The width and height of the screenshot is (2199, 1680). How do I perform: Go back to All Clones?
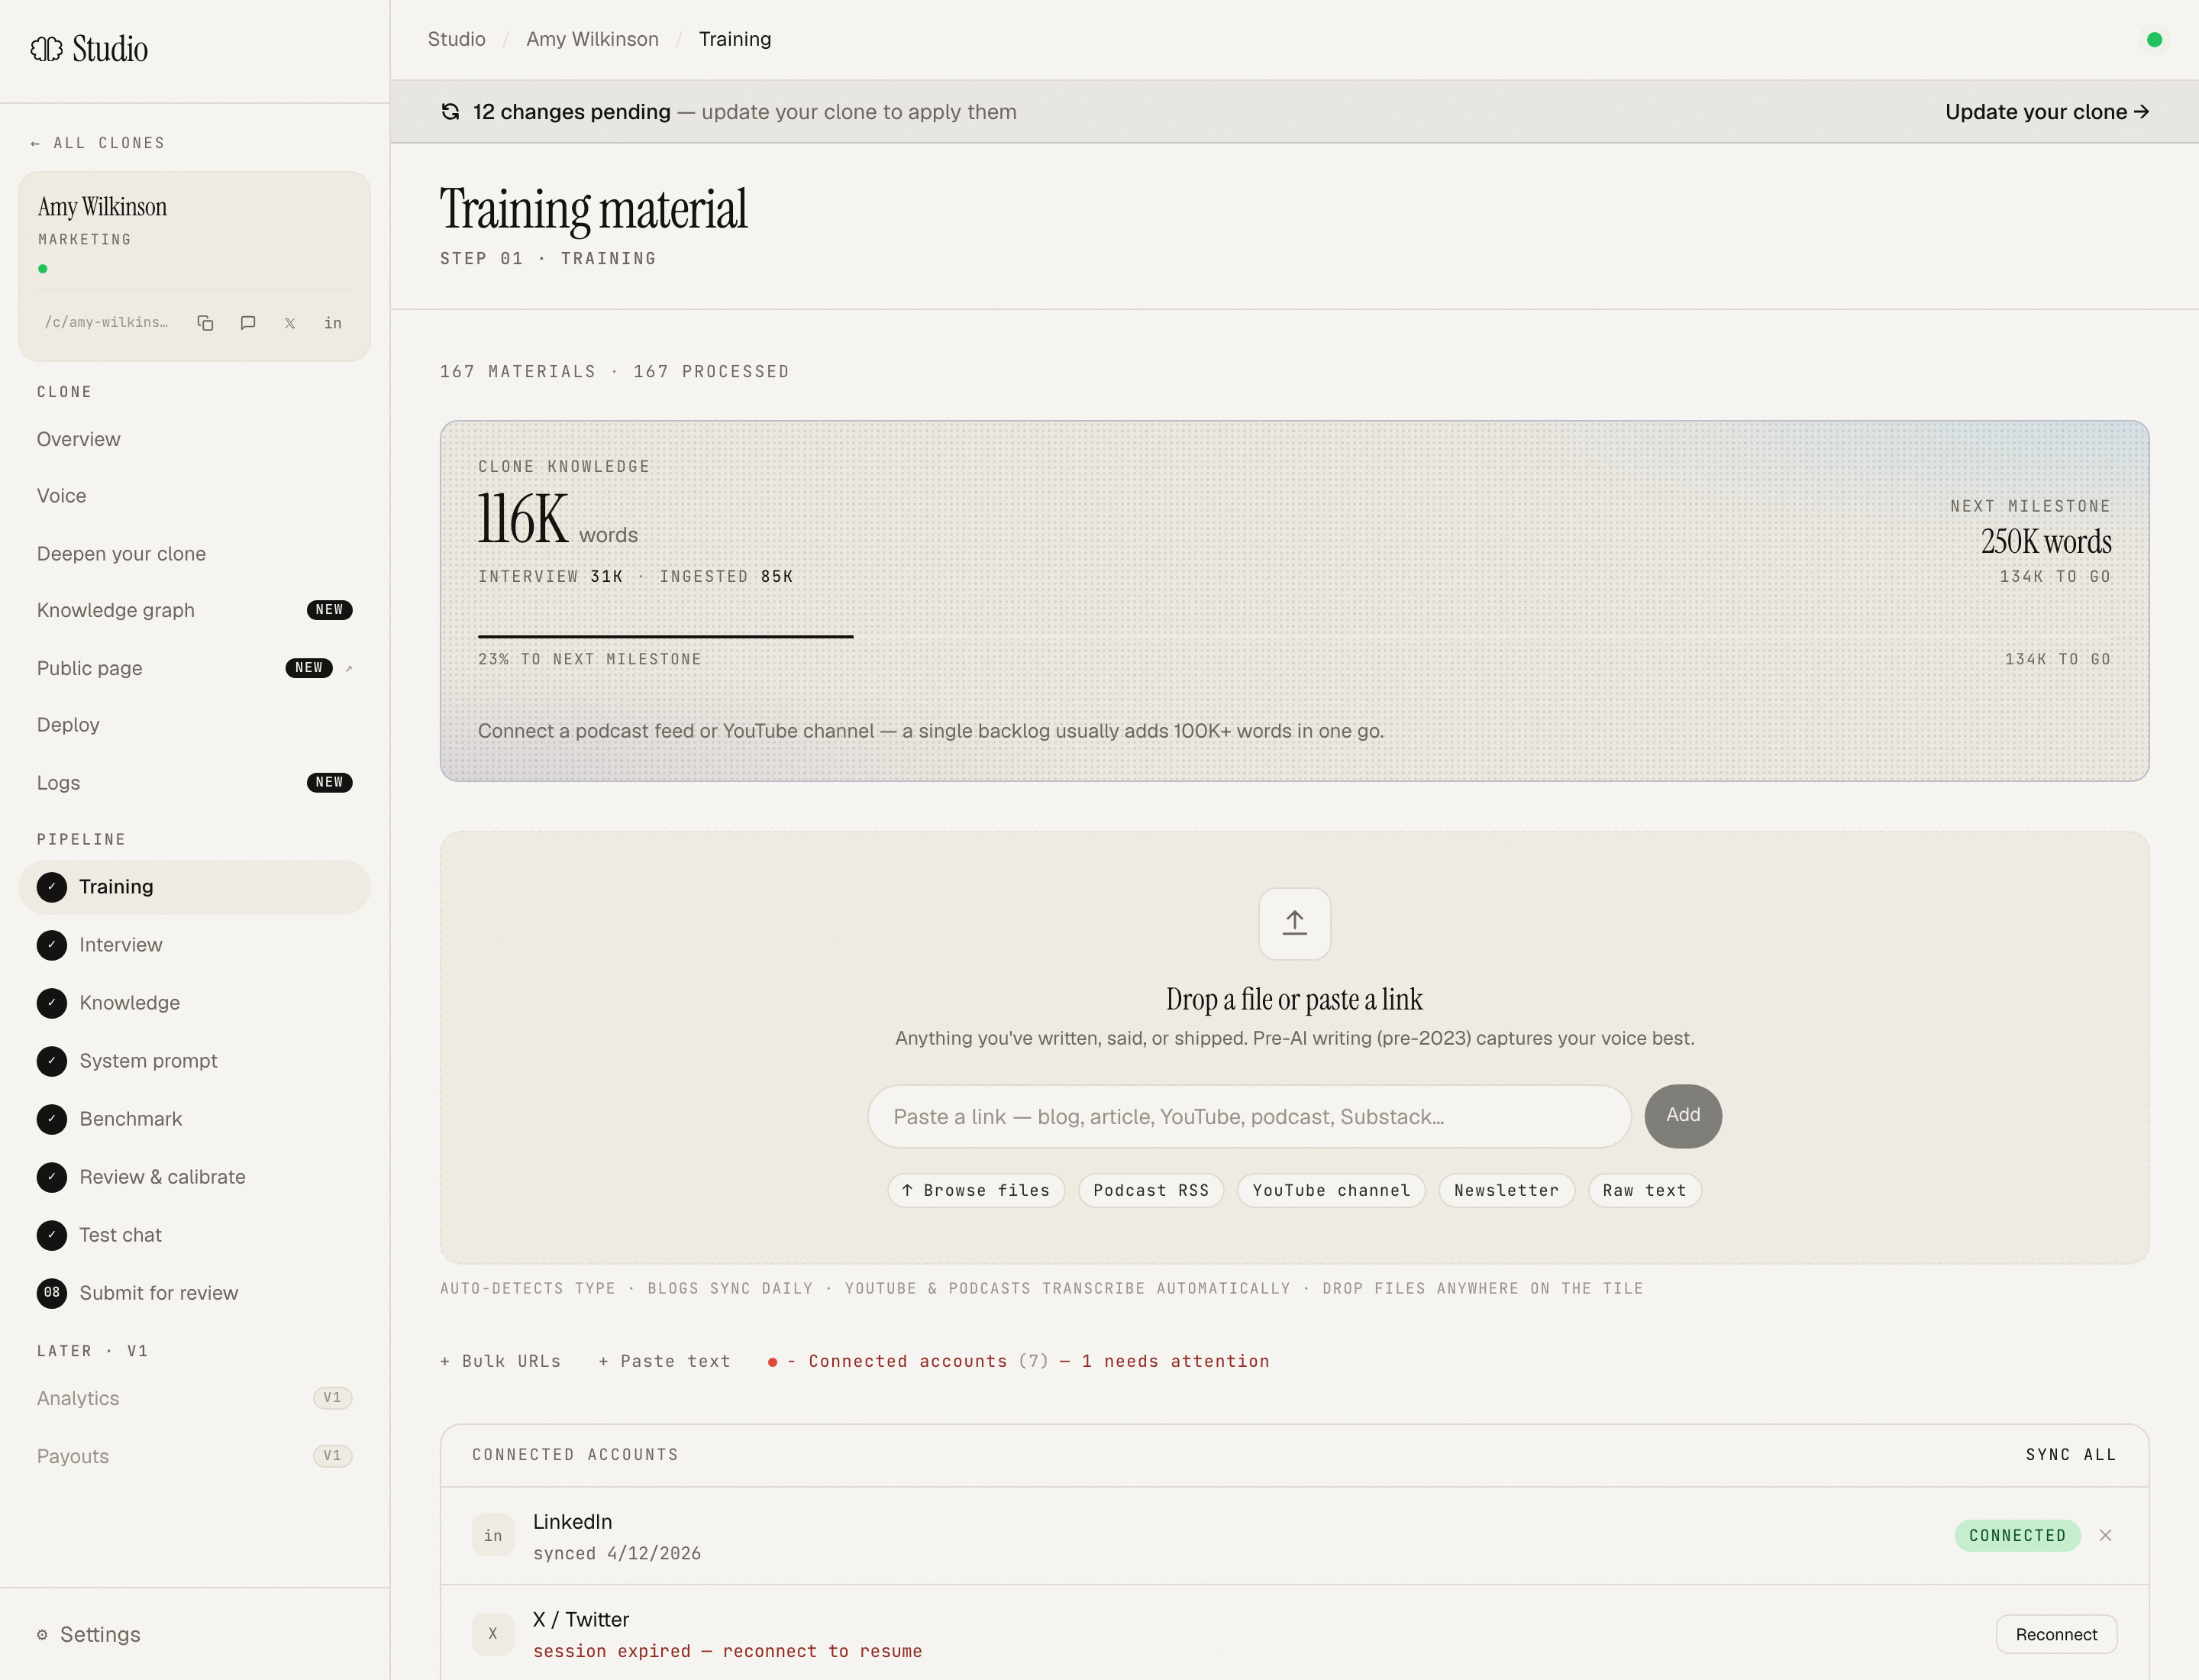pyautogui.click(x=98, y=143)
